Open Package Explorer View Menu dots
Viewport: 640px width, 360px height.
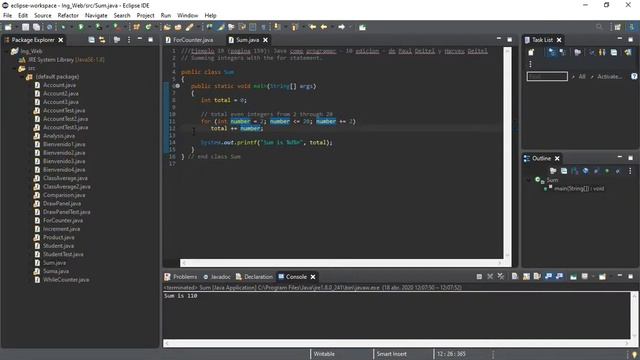tap(129, 40)
